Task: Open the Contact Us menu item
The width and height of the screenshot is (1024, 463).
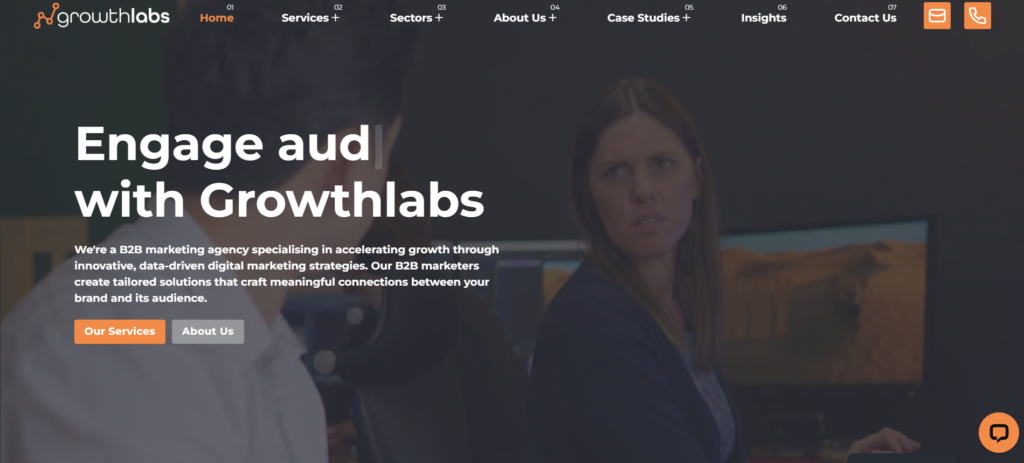Action: [865, 18]
